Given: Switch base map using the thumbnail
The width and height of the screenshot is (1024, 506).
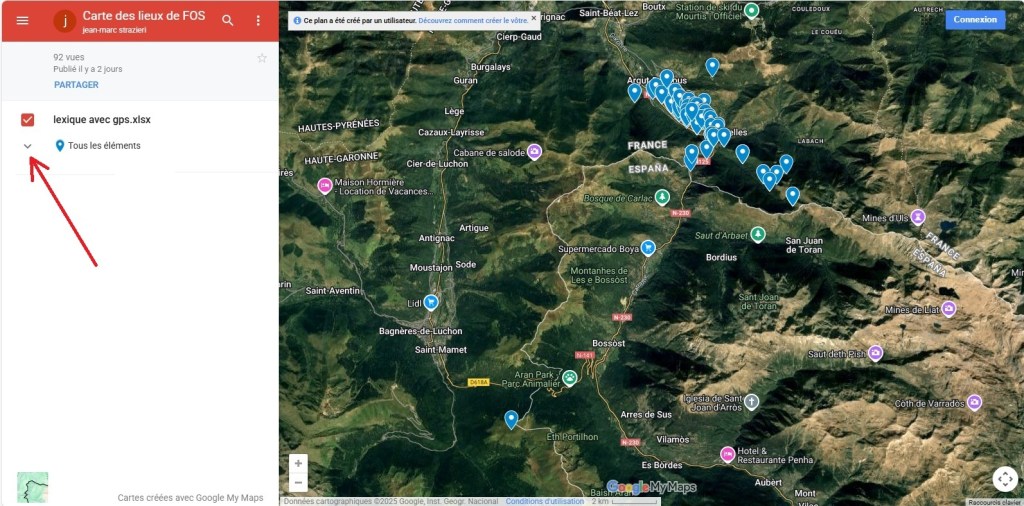Looking at the screenshot, I should coord(32,487).
